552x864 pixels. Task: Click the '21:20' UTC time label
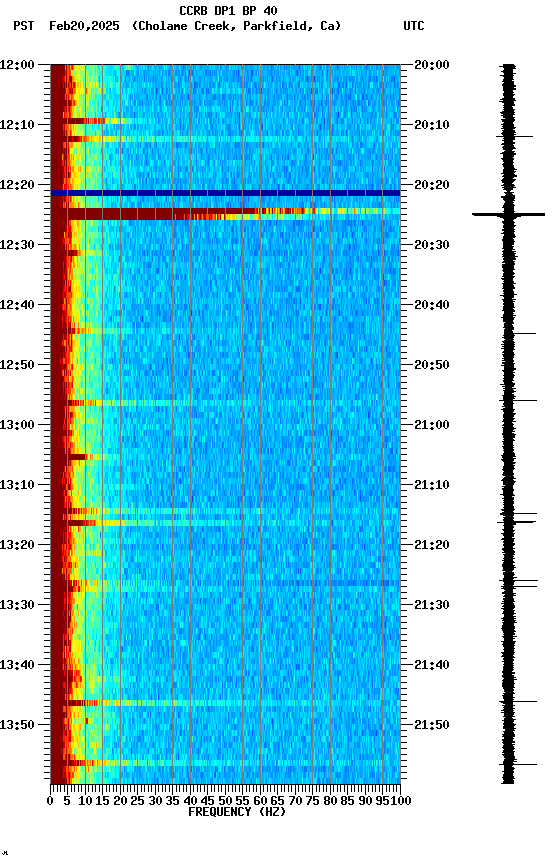432,546
